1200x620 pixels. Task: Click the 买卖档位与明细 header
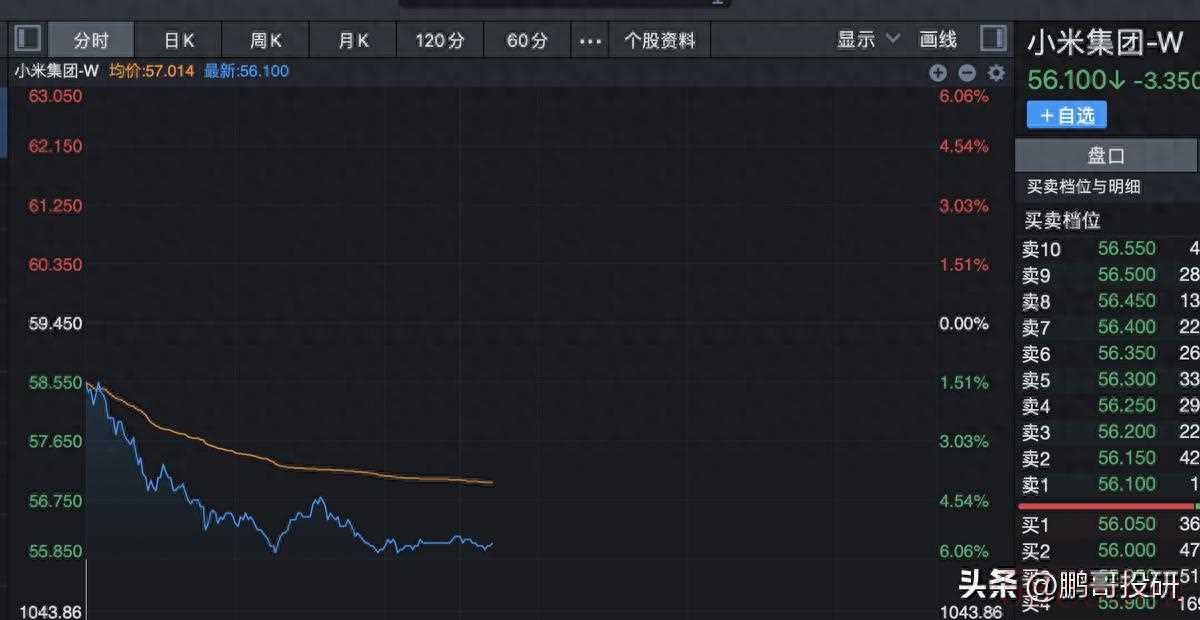coord(1084,187)
